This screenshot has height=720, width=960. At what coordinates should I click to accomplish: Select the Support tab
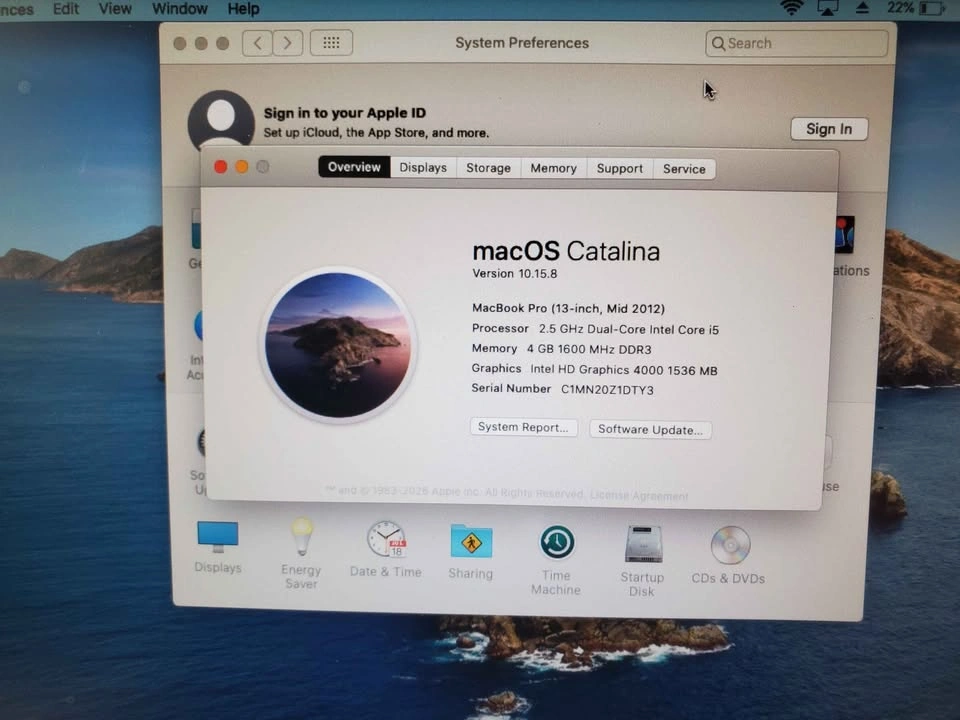620,168
